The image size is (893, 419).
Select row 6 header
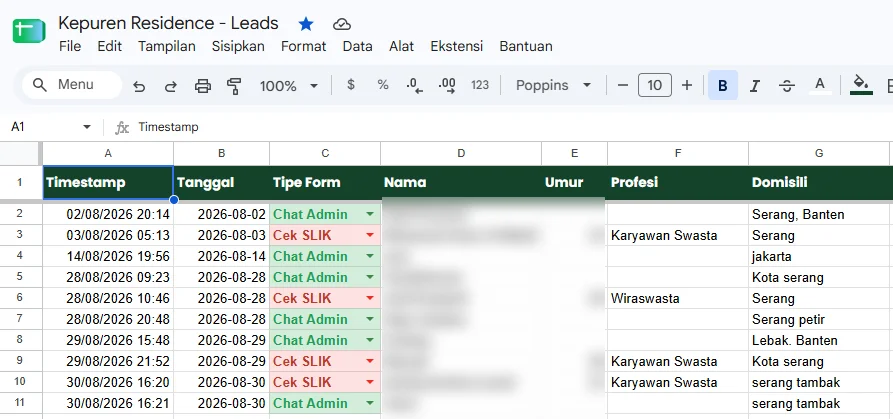tap(20, 298)
